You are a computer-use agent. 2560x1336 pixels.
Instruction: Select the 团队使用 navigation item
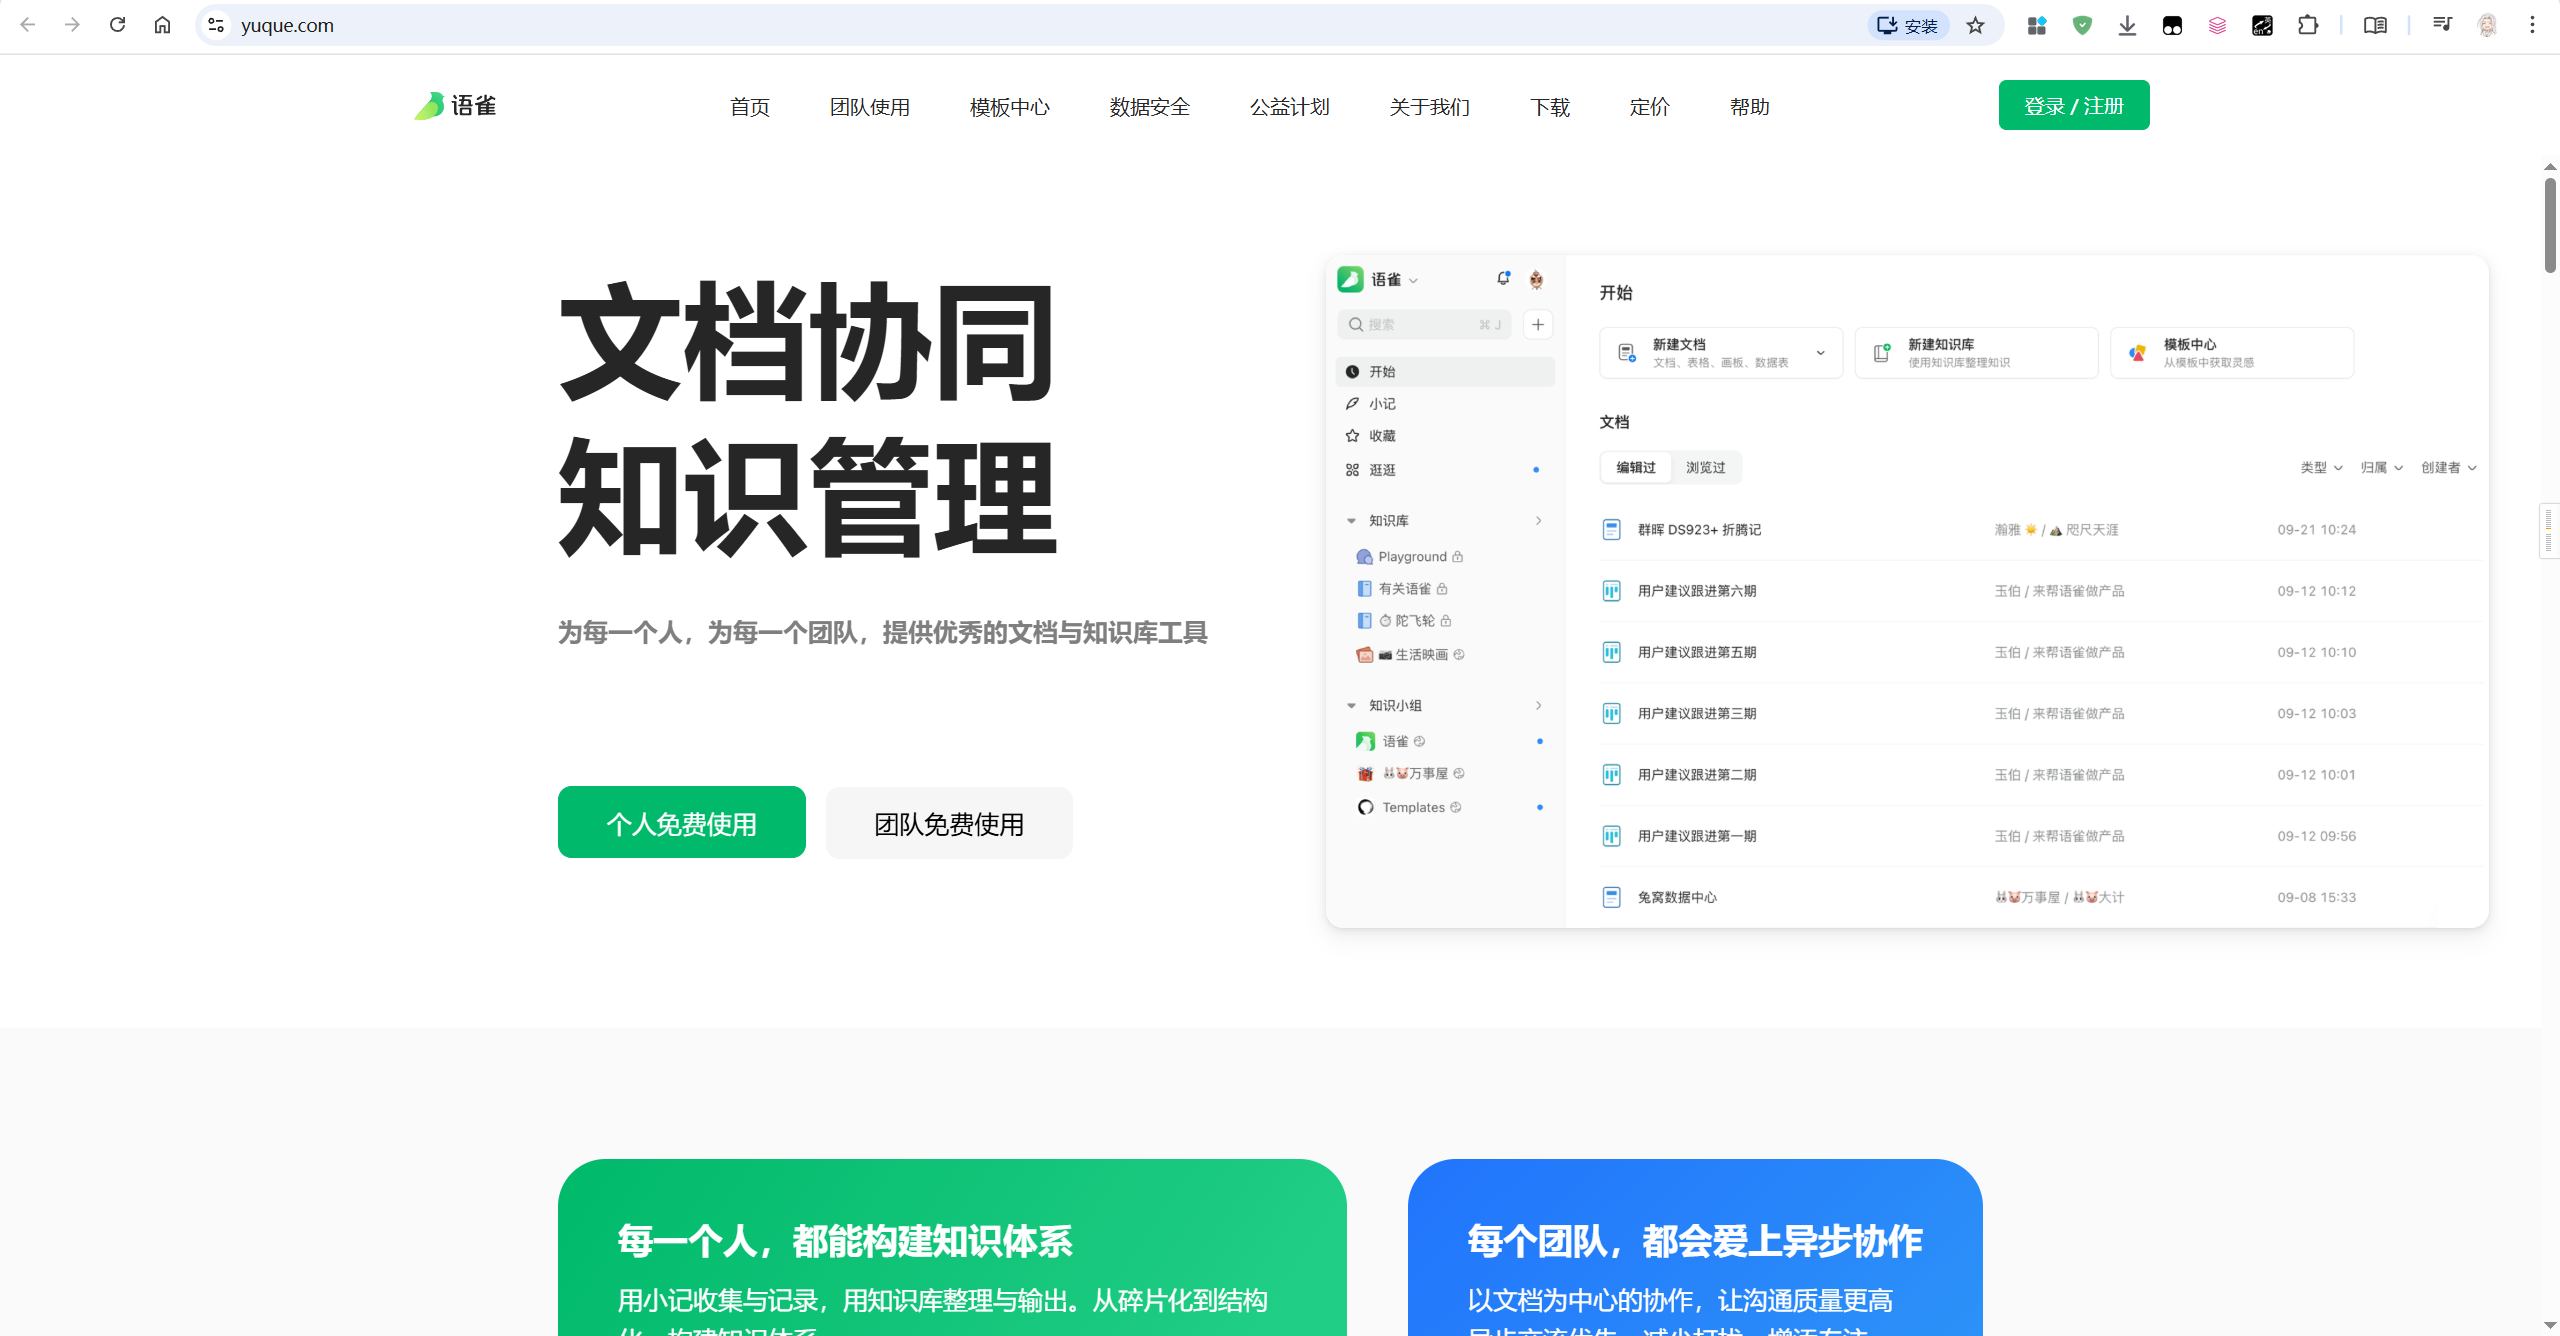click(x=869, y=107)
